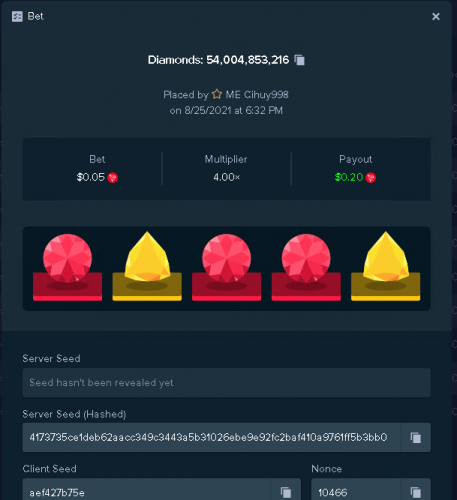Screen dimensions: 457x500
Task: Click the unrevealed Server Seed field
Action: click(x=226, y=382)
